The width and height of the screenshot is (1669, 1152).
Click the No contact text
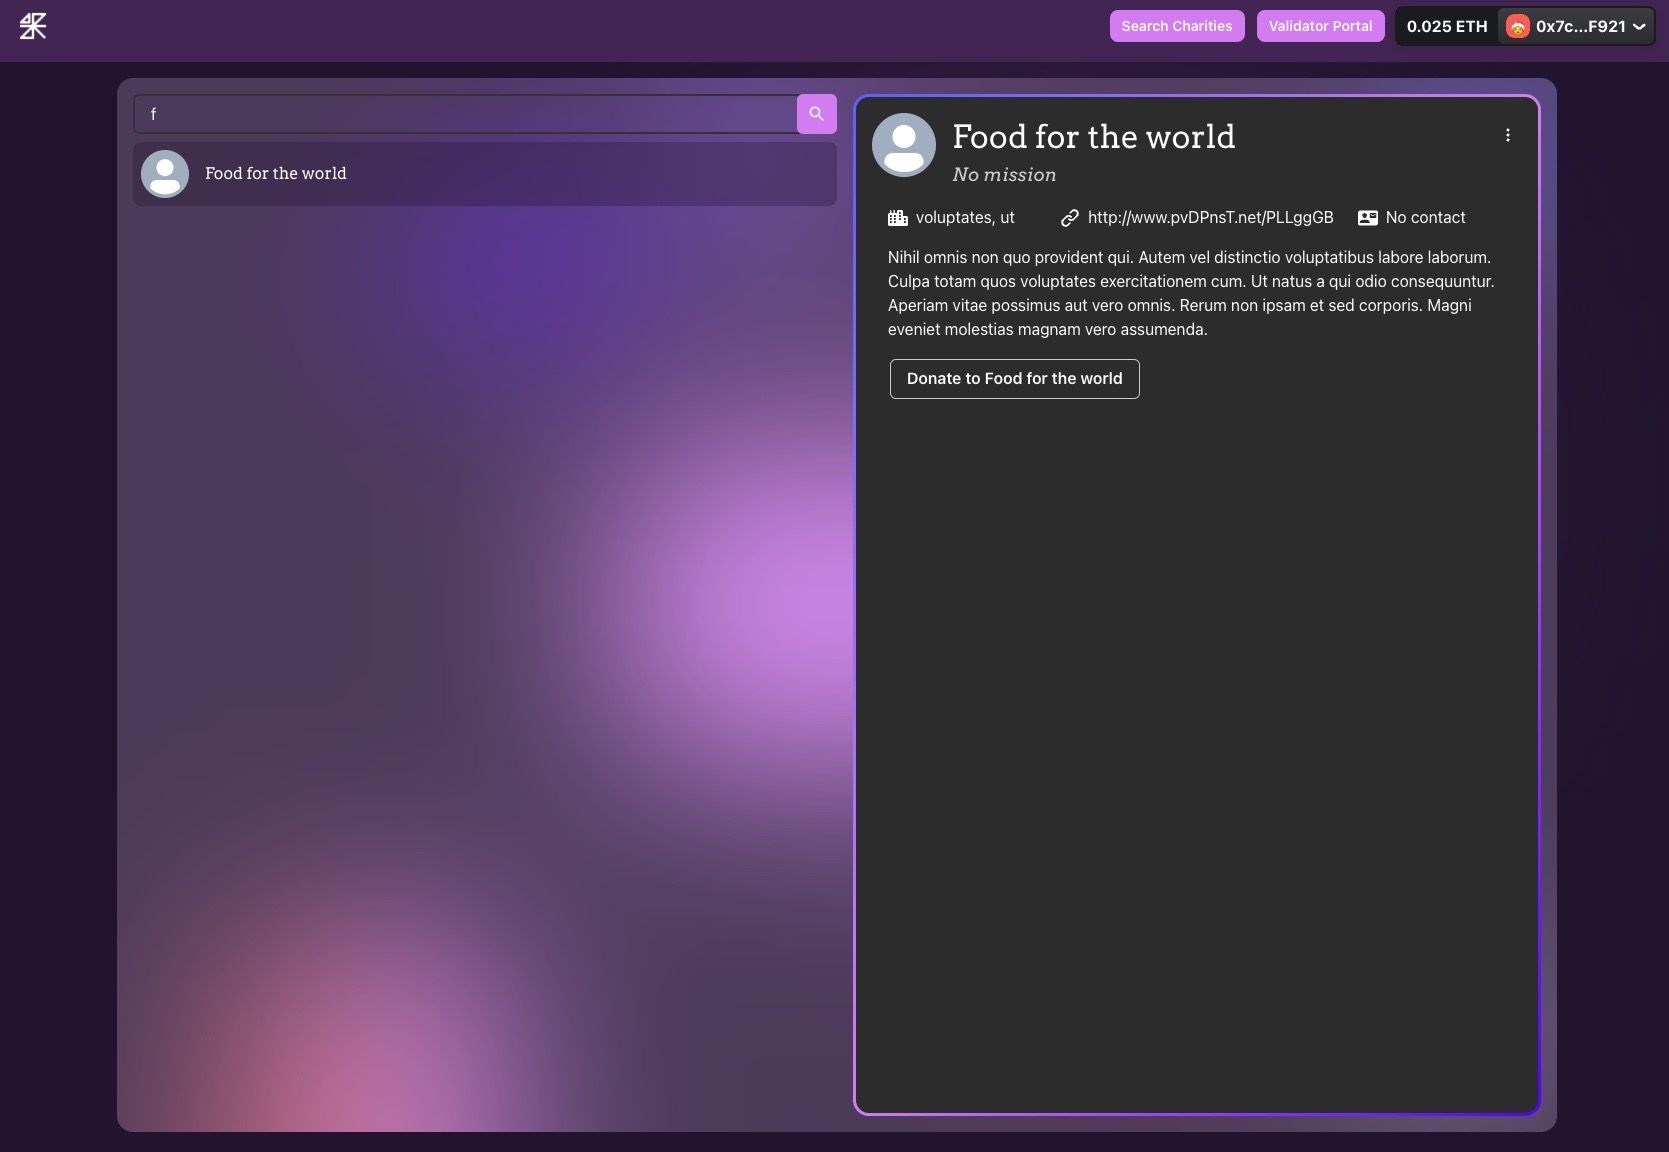coord(1425,217)
